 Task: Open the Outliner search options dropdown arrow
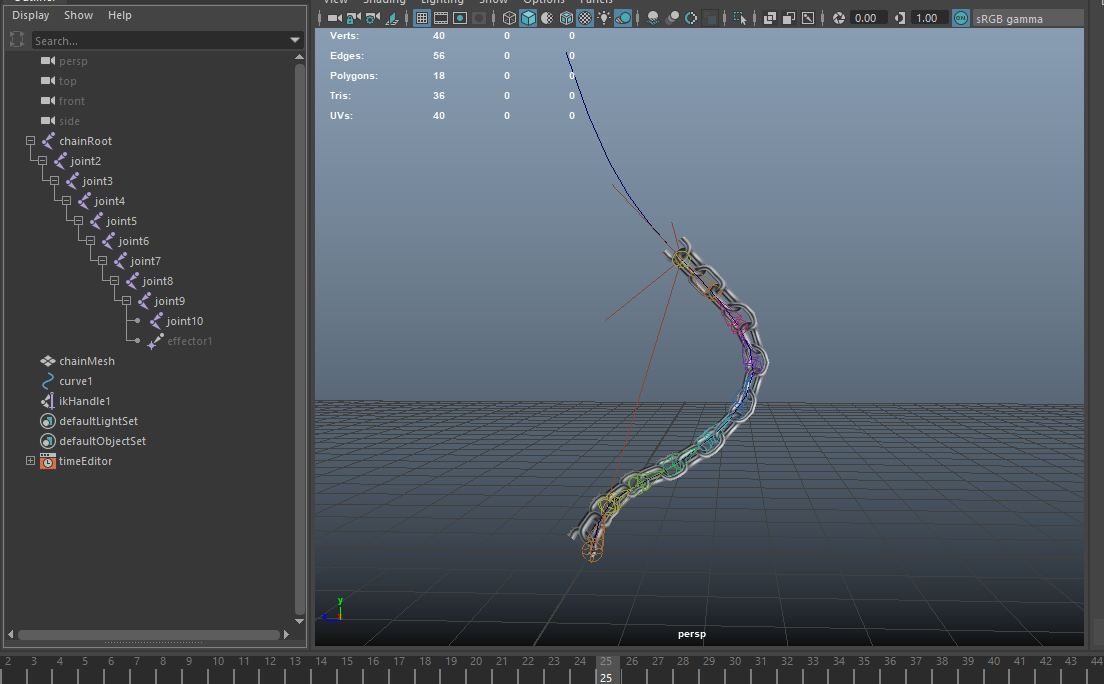[x=295, y=41]
